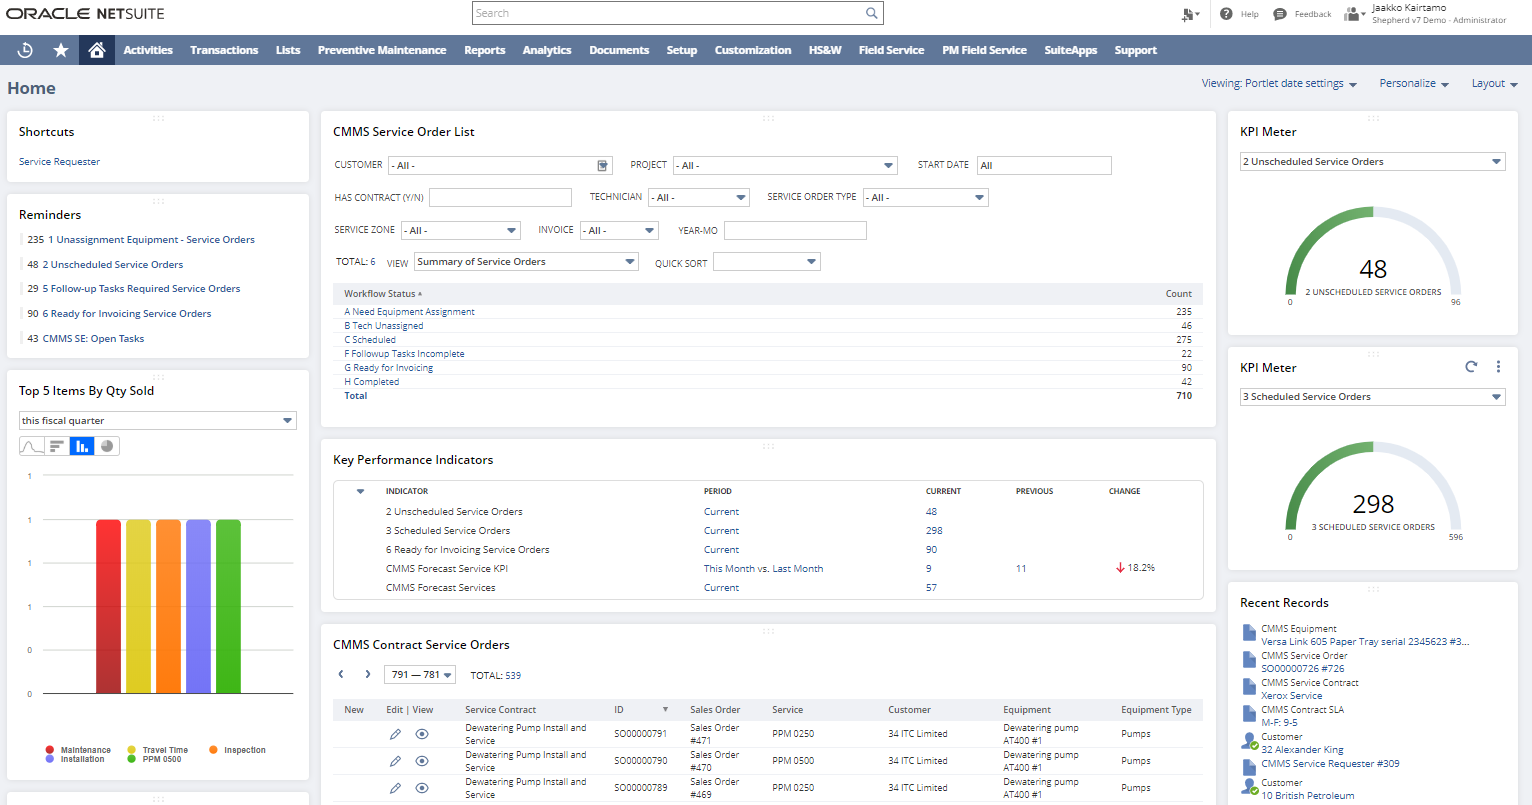1532x805 pixels.
Task: Open the user role switcher icon
Action: 1354,14
